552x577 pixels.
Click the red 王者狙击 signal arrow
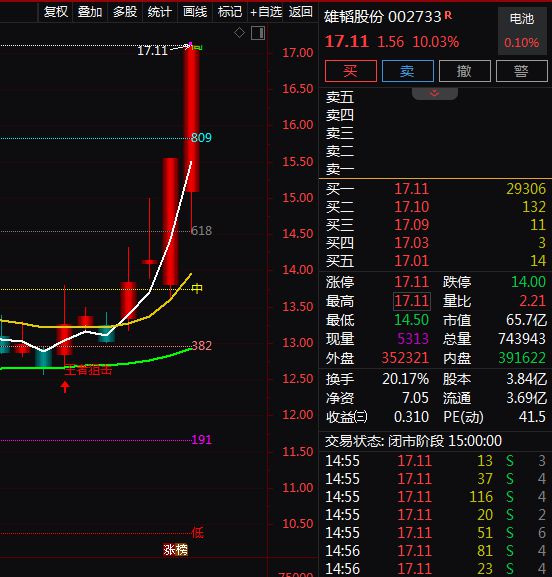coord(65,386)
